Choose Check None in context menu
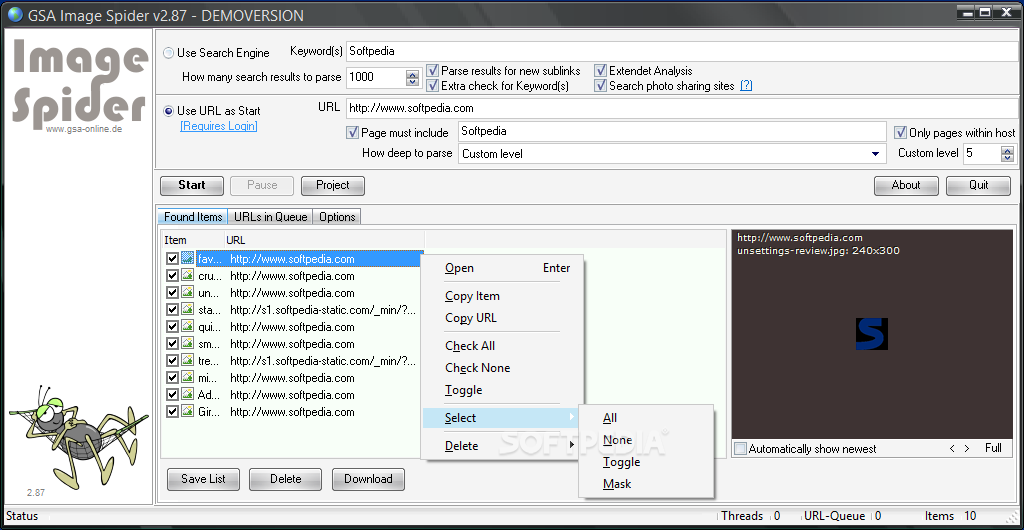The image size is (1024, 530). pyautogui.click(x=502, y=367)
